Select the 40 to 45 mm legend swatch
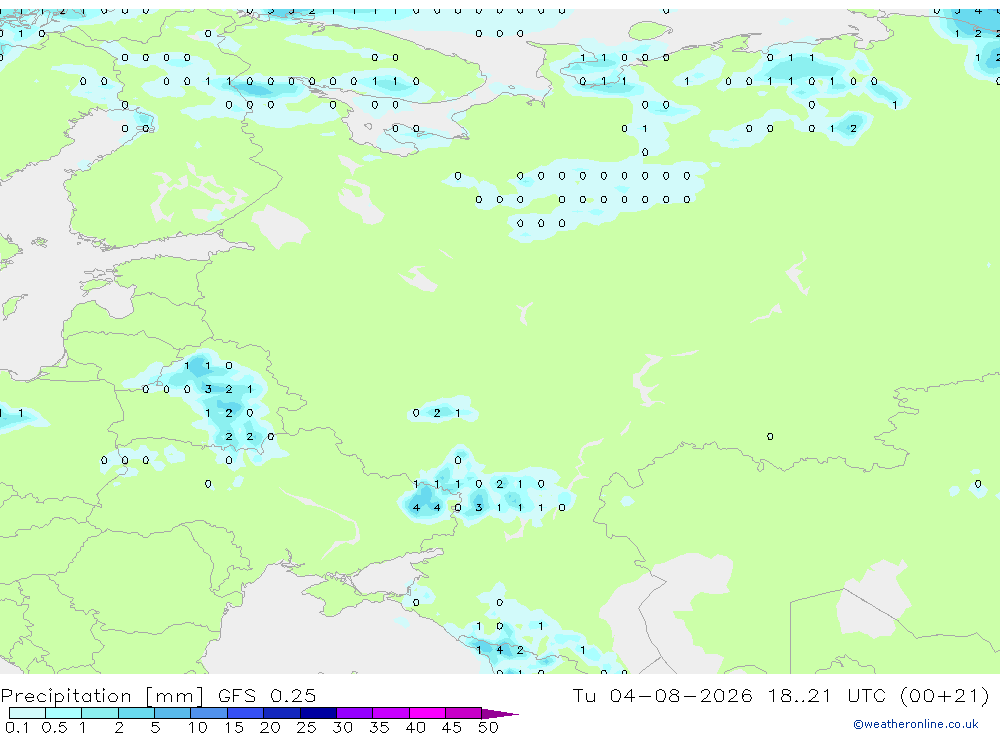Screen dimensions: 1000x733 (427, 713)
